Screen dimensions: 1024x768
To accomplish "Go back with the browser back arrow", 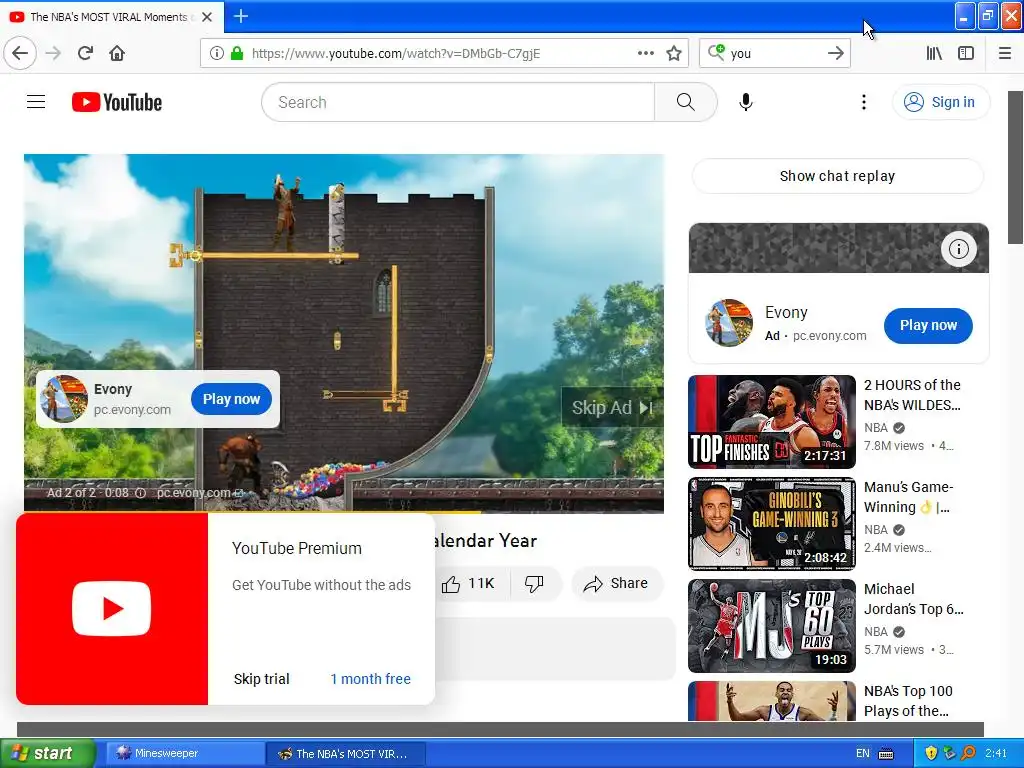I will point(20,53).
